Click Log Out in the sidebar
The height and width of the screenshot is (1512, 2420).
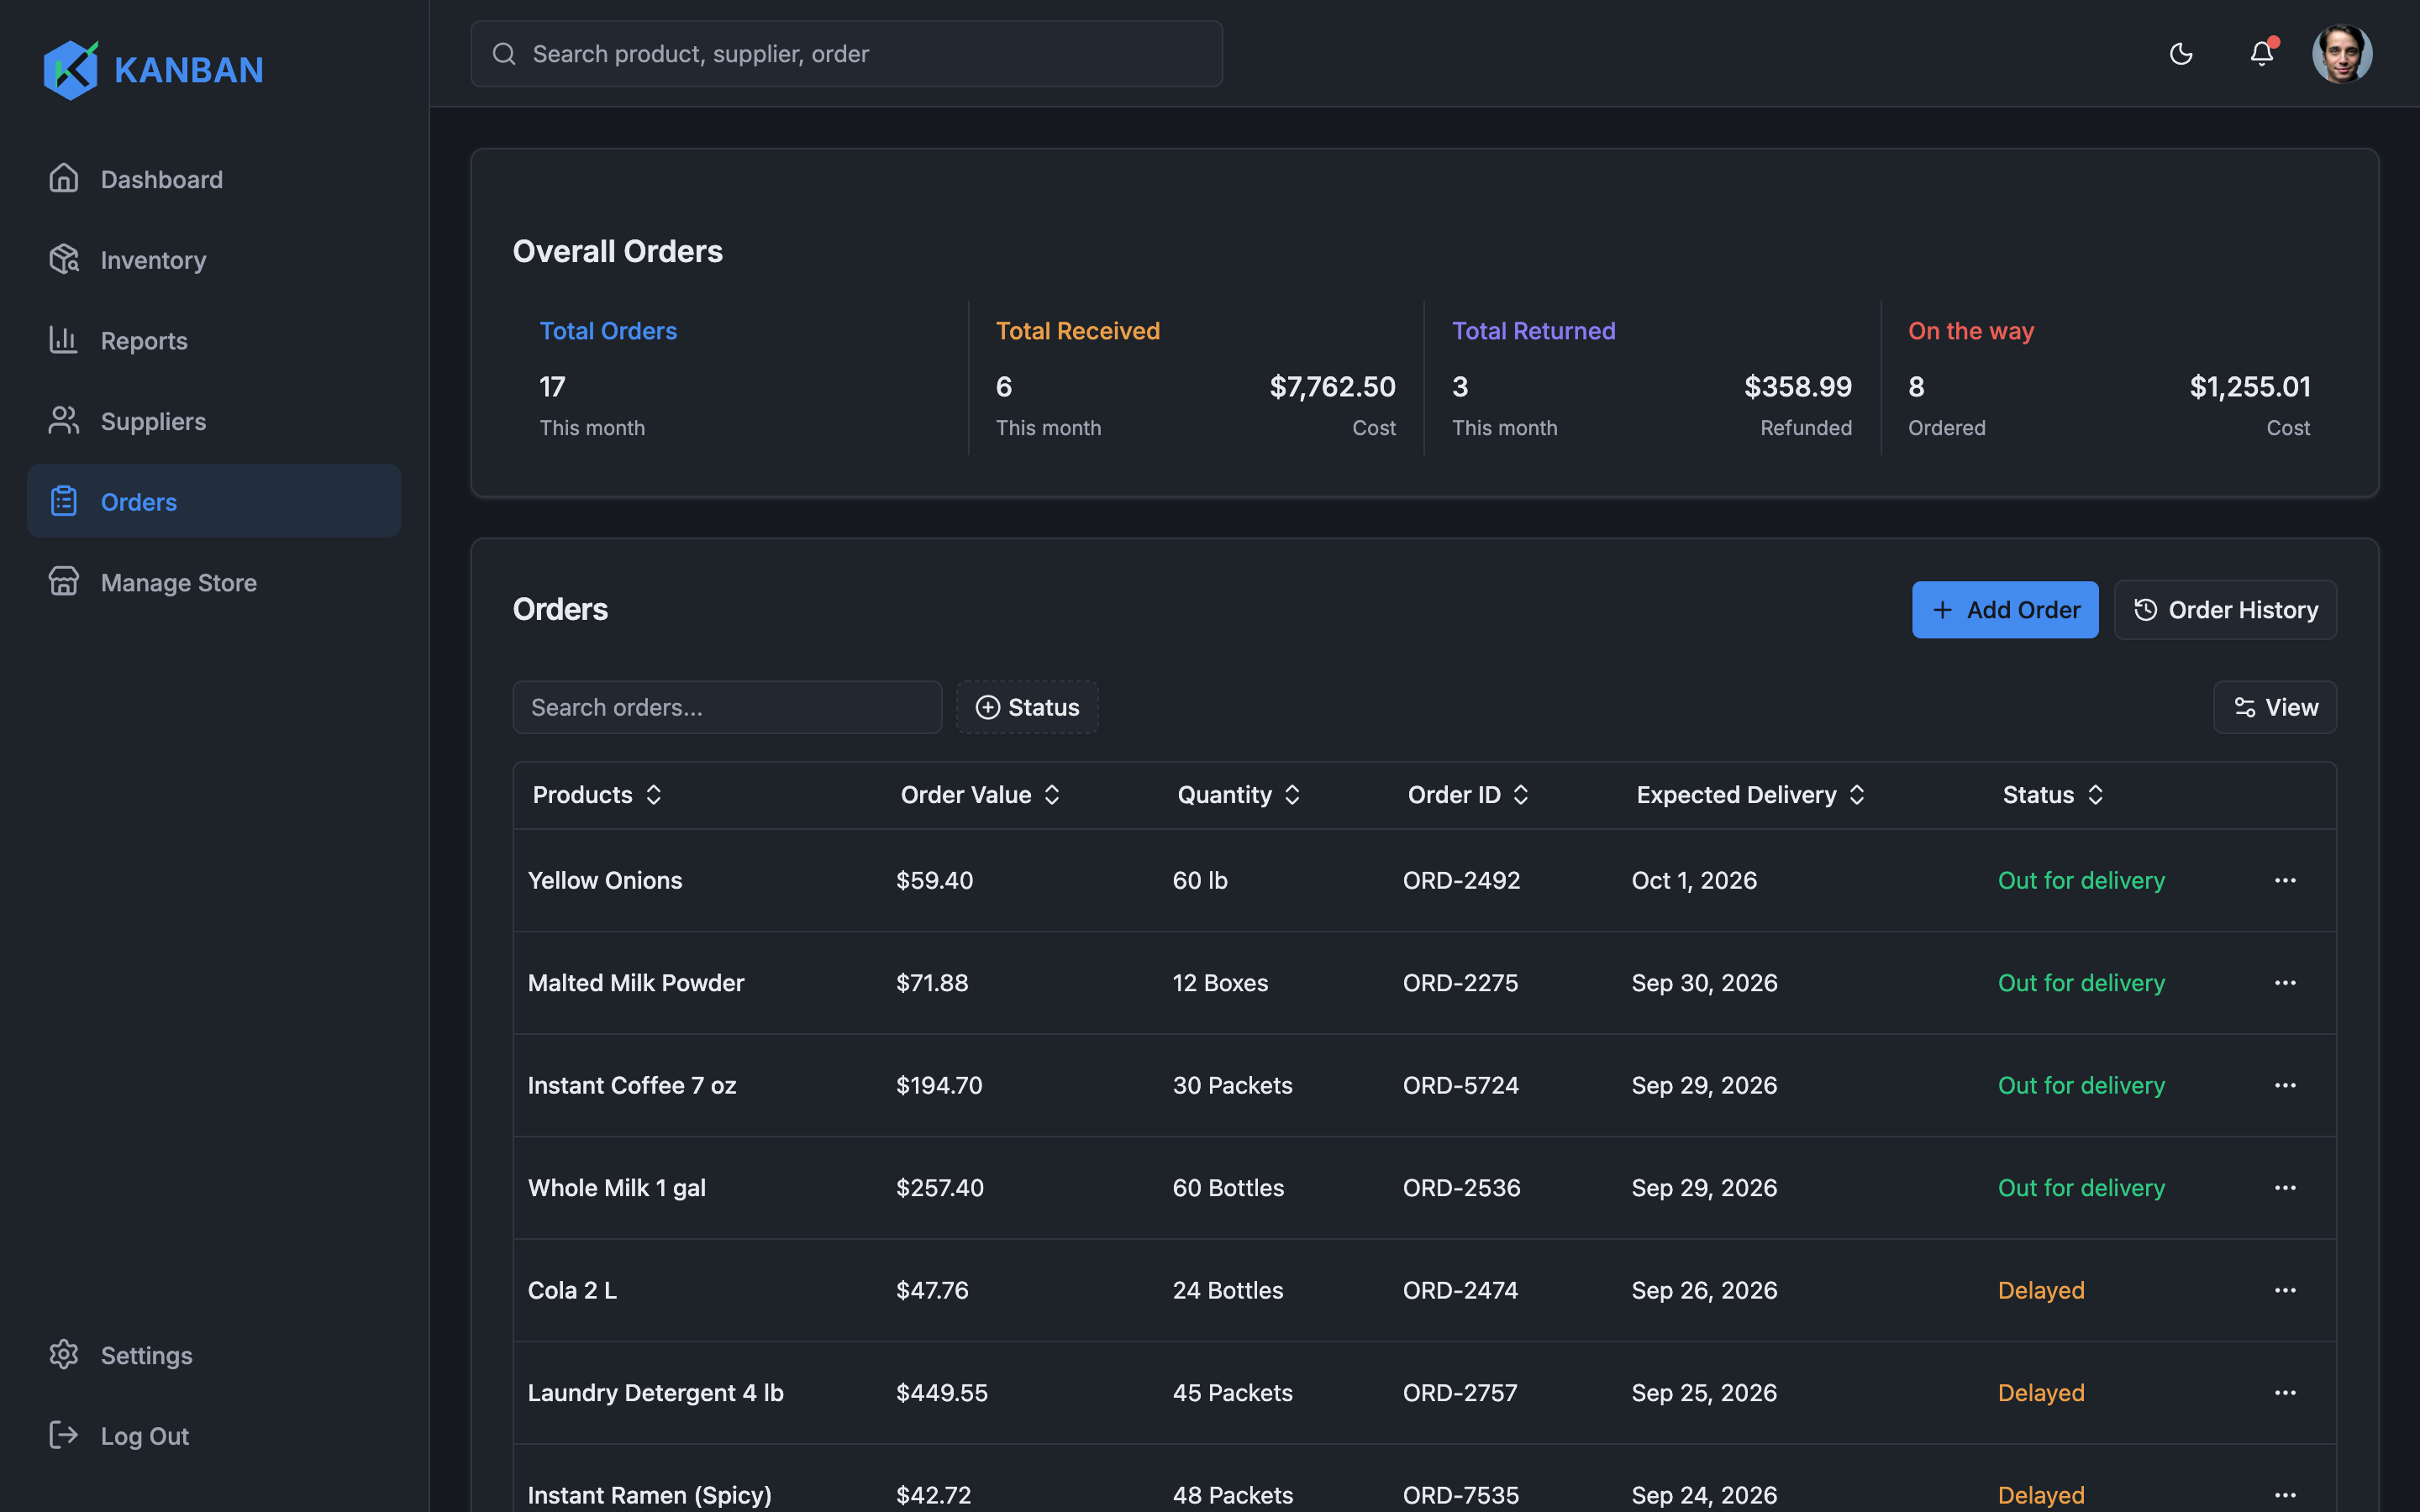[x=214, y=1436]
